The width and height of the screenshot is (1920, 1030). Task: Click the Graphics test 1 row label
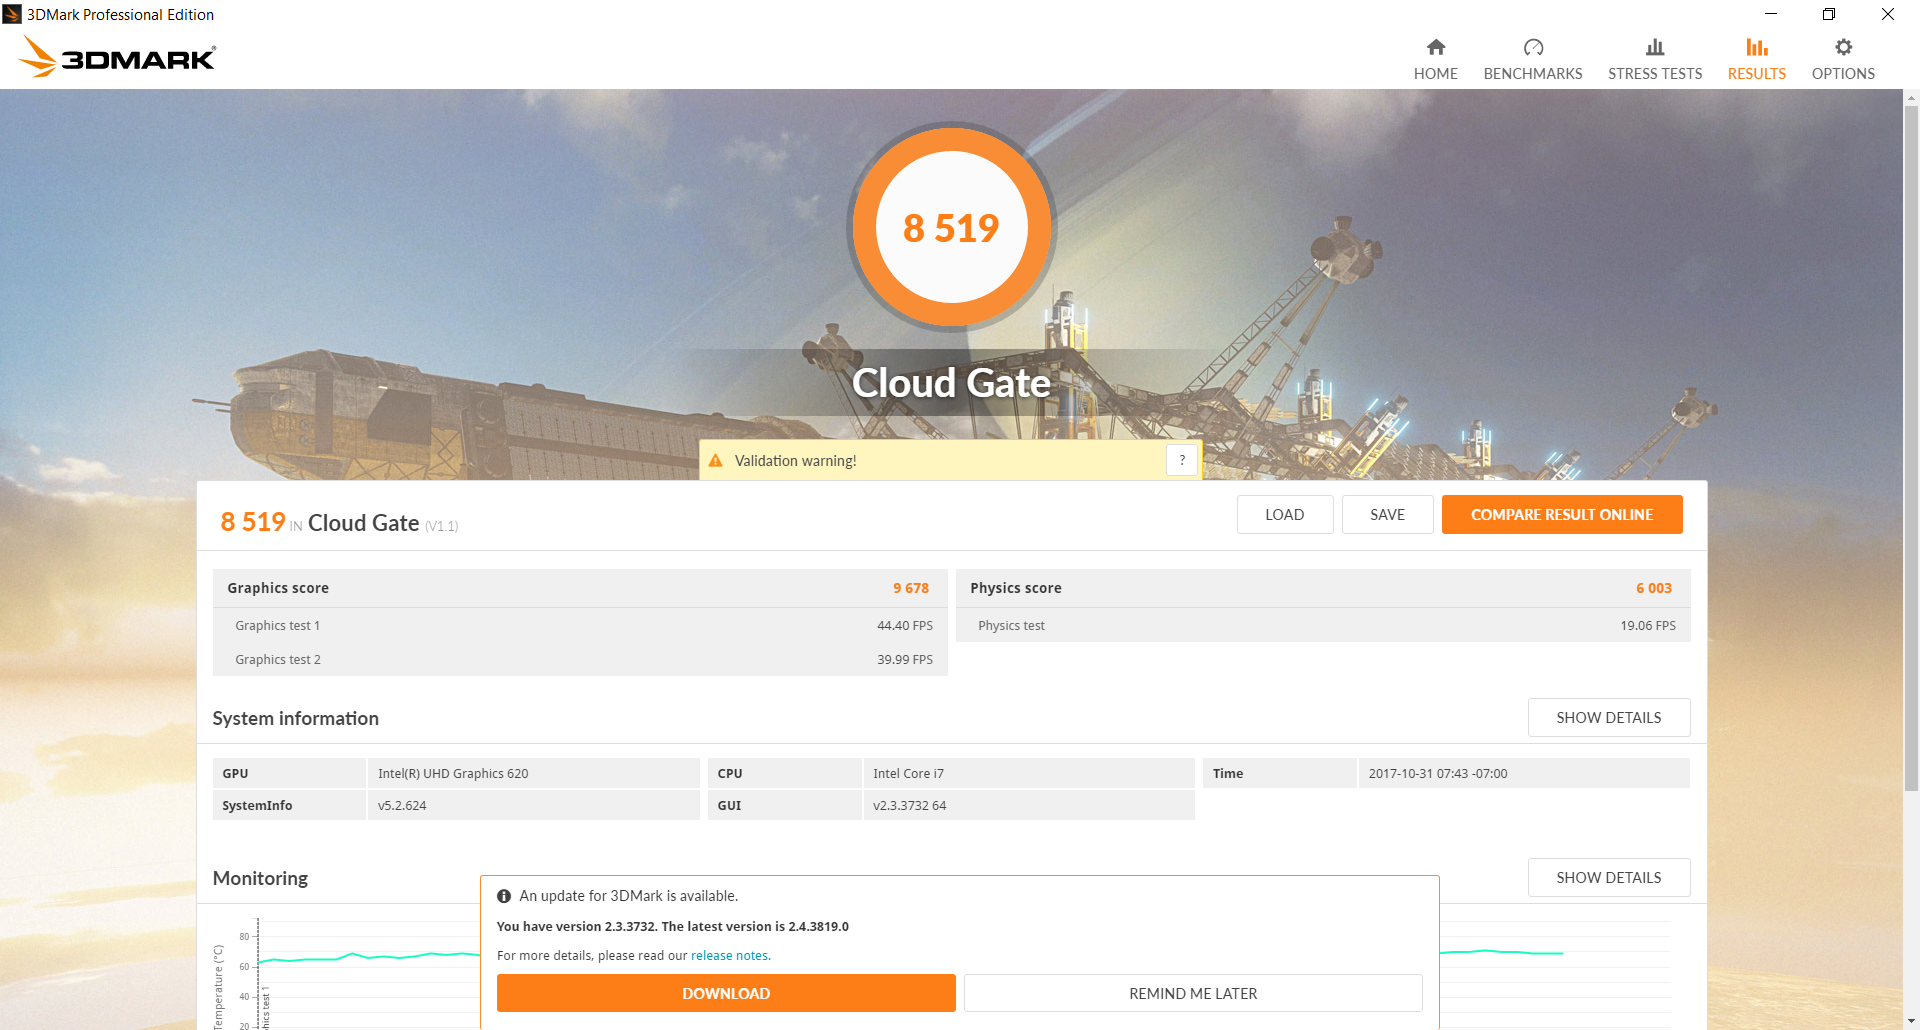pyautogui.click(x=278, y=626)
